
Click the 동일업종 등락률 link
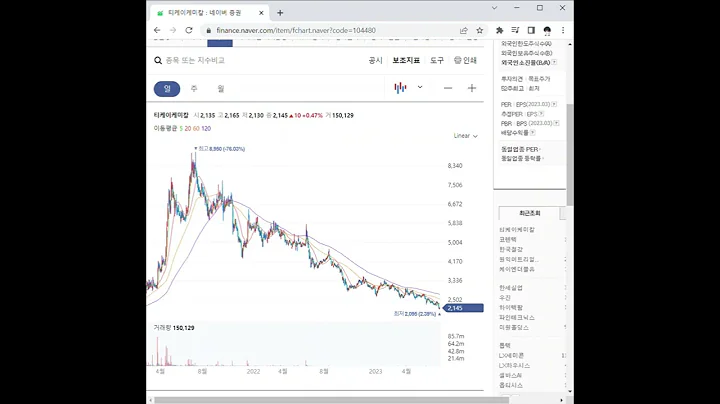click(521, 158)
